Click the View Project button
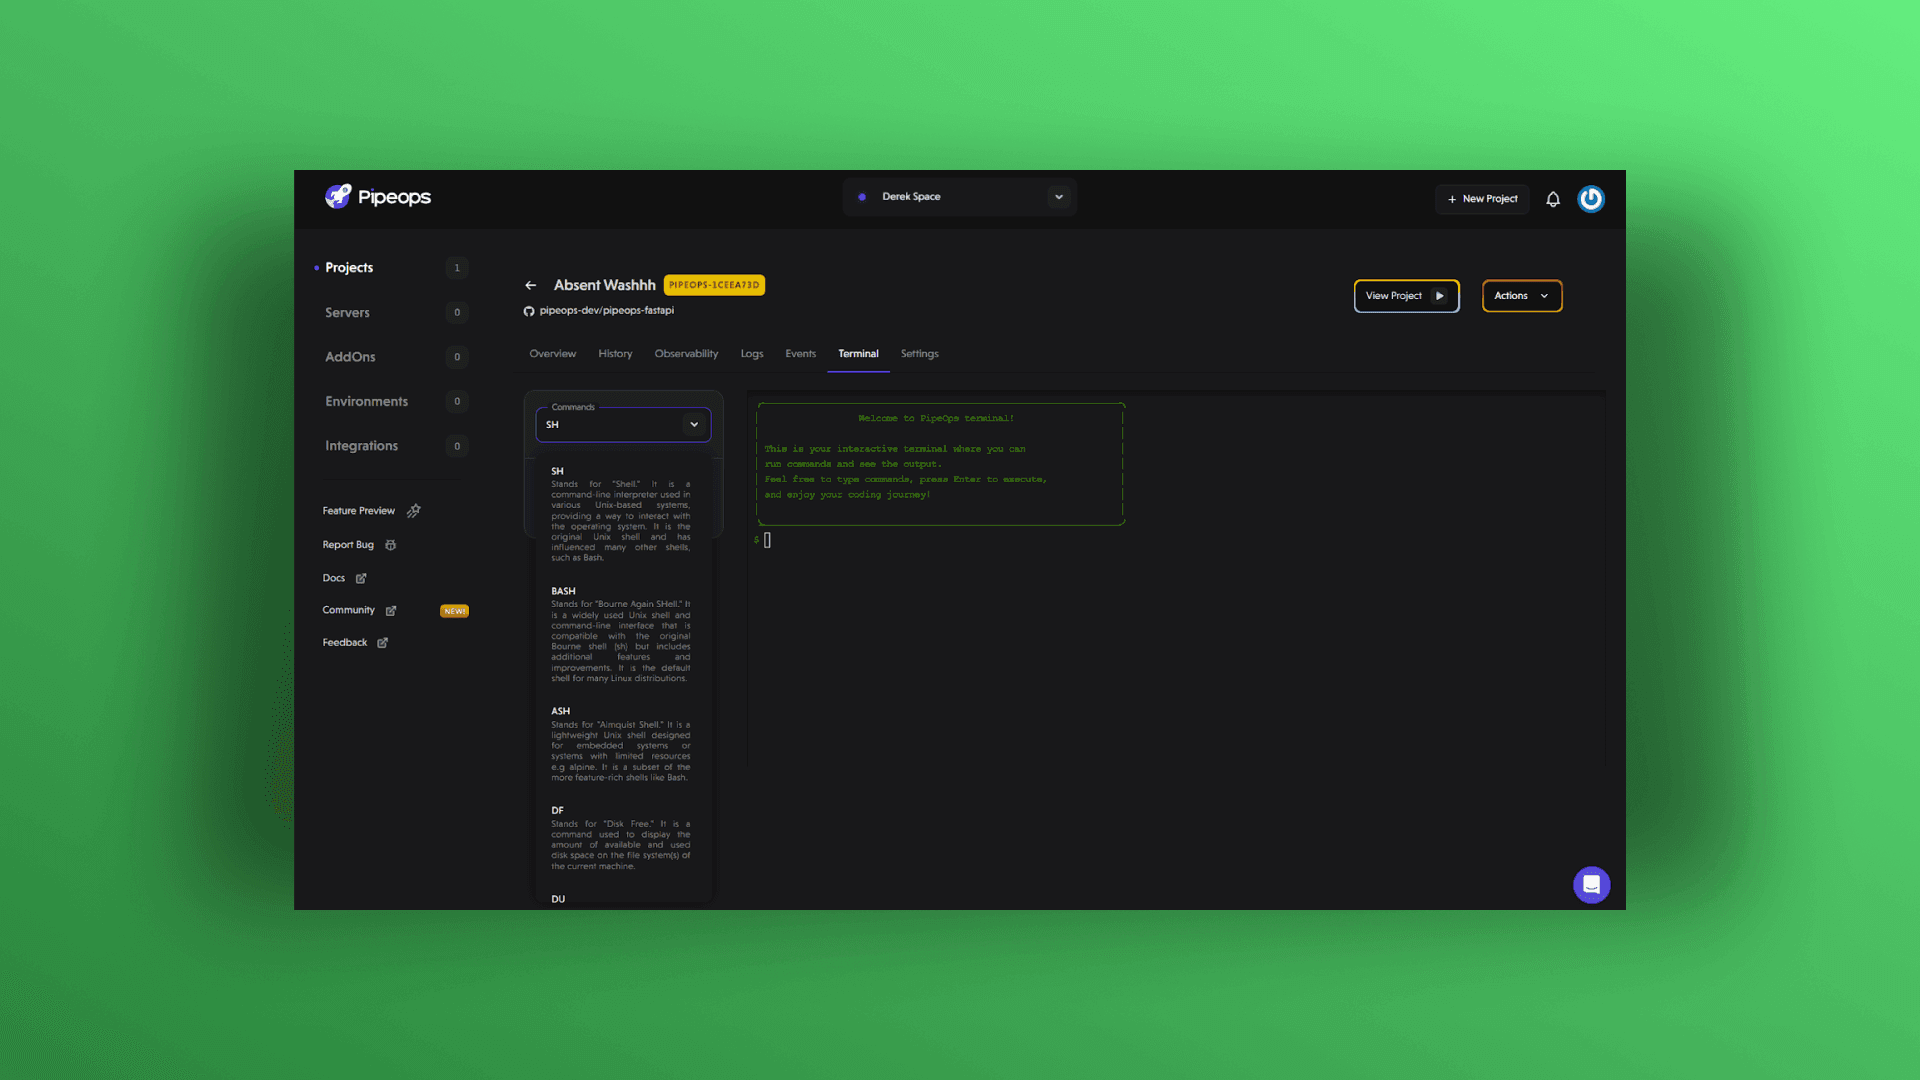The width and height of the screenshot is (1920, 1080). click(x=1406, y=296)
